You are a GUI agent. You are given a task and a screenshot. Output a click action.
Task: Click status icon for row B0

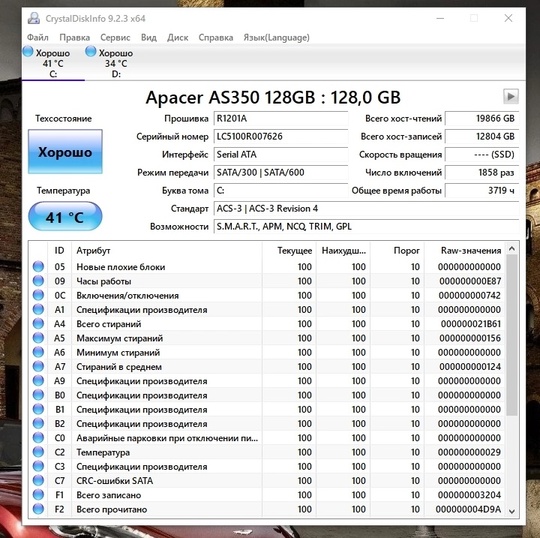click(x=38, y=395)
